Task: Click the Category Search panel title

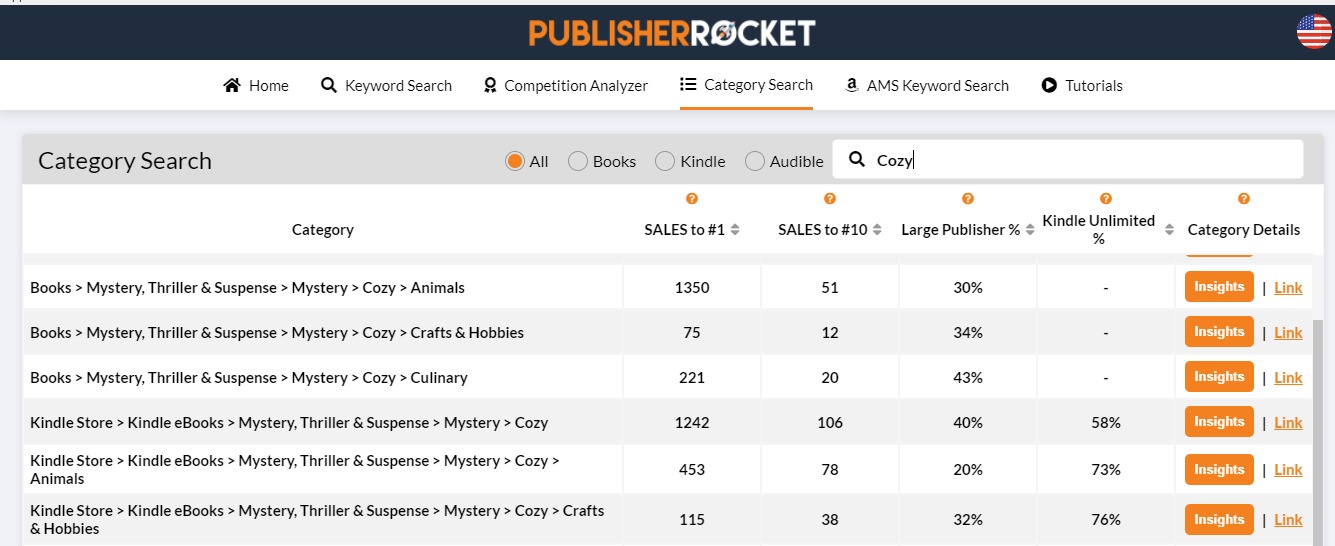Action: [125, 161]
